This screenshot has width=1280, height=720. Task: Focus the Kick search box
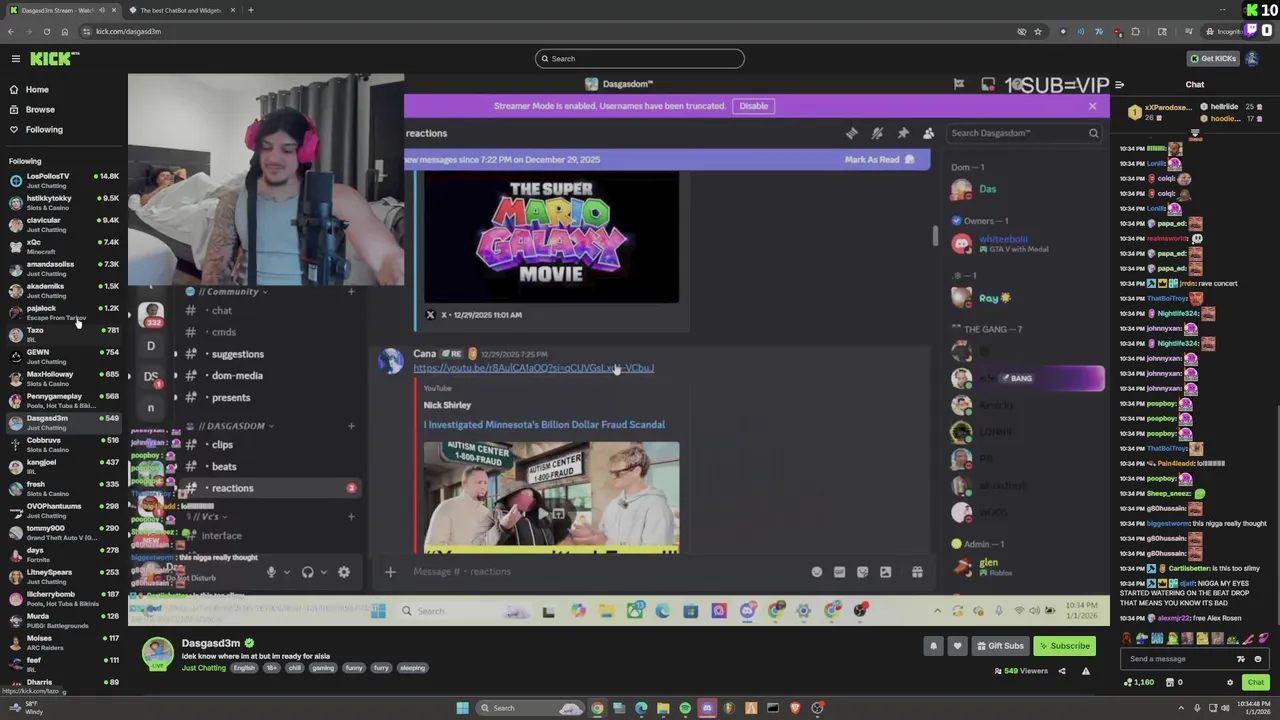pos(640,59)
